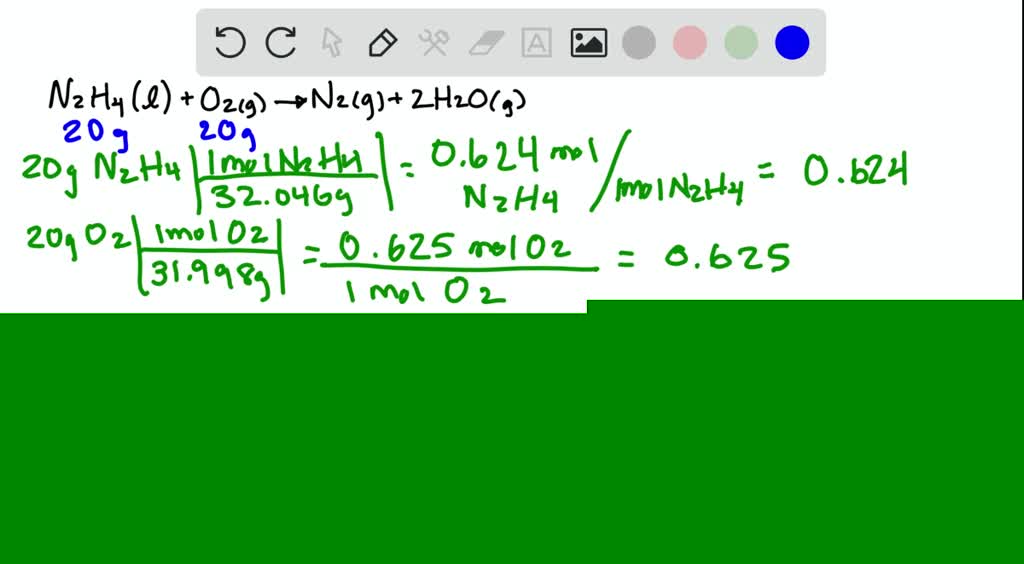Click the handwritten 32.046g denominator
Screen dimensions: 1024x564
point(281,196)
